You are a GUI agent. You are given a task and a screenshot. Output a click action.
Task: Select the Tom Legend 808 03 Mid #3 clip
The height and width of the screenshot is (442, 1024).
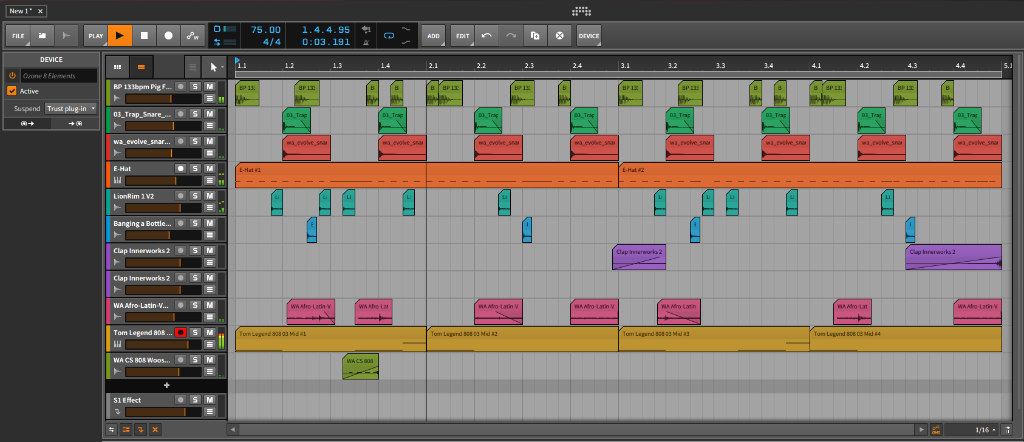714,339
